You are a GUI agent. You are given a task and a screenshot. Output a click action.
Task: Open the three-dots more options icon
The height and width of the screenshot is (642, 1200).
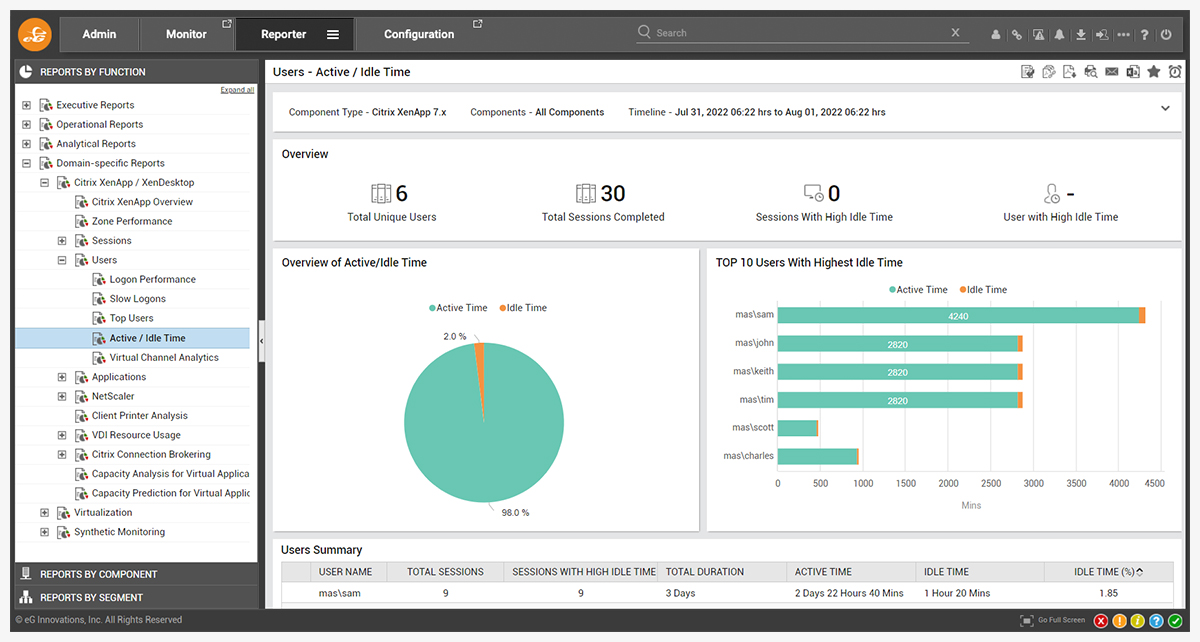(1123, 35)
